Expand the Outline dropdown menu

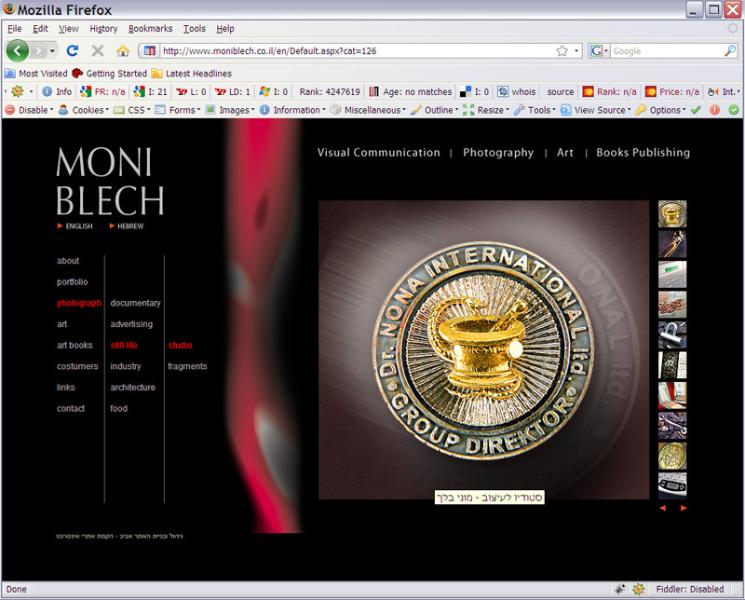click(x=434, y=110)
